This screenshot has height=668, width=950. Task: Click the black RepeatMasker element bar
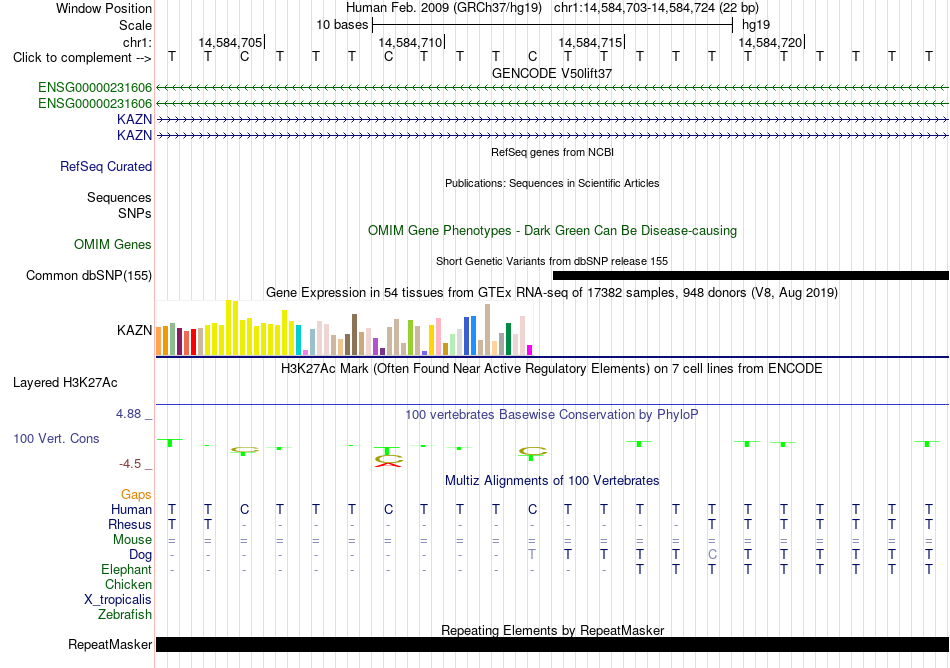[552, 644]
